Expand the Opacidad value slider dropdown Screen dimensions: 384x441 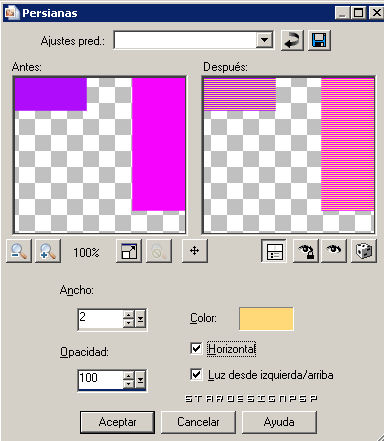140,380
